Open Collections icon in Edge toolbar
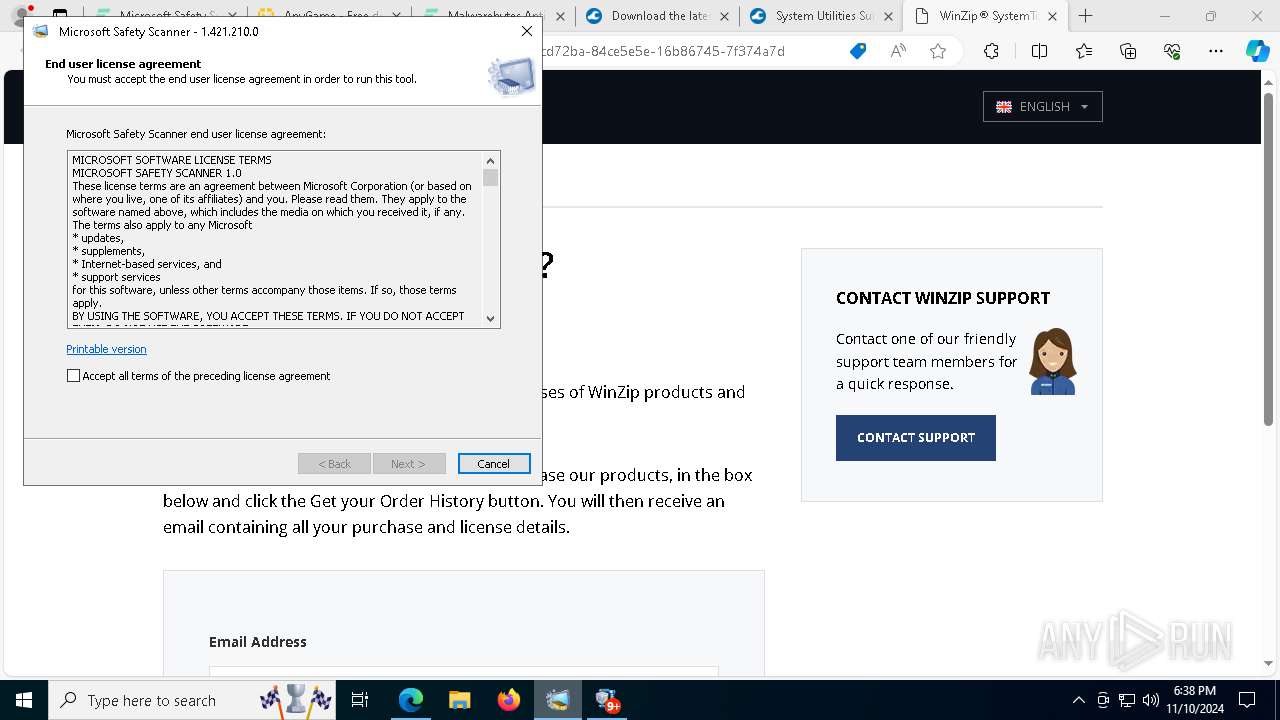This screenshot has height=720, width=1280. (1128, 51)
